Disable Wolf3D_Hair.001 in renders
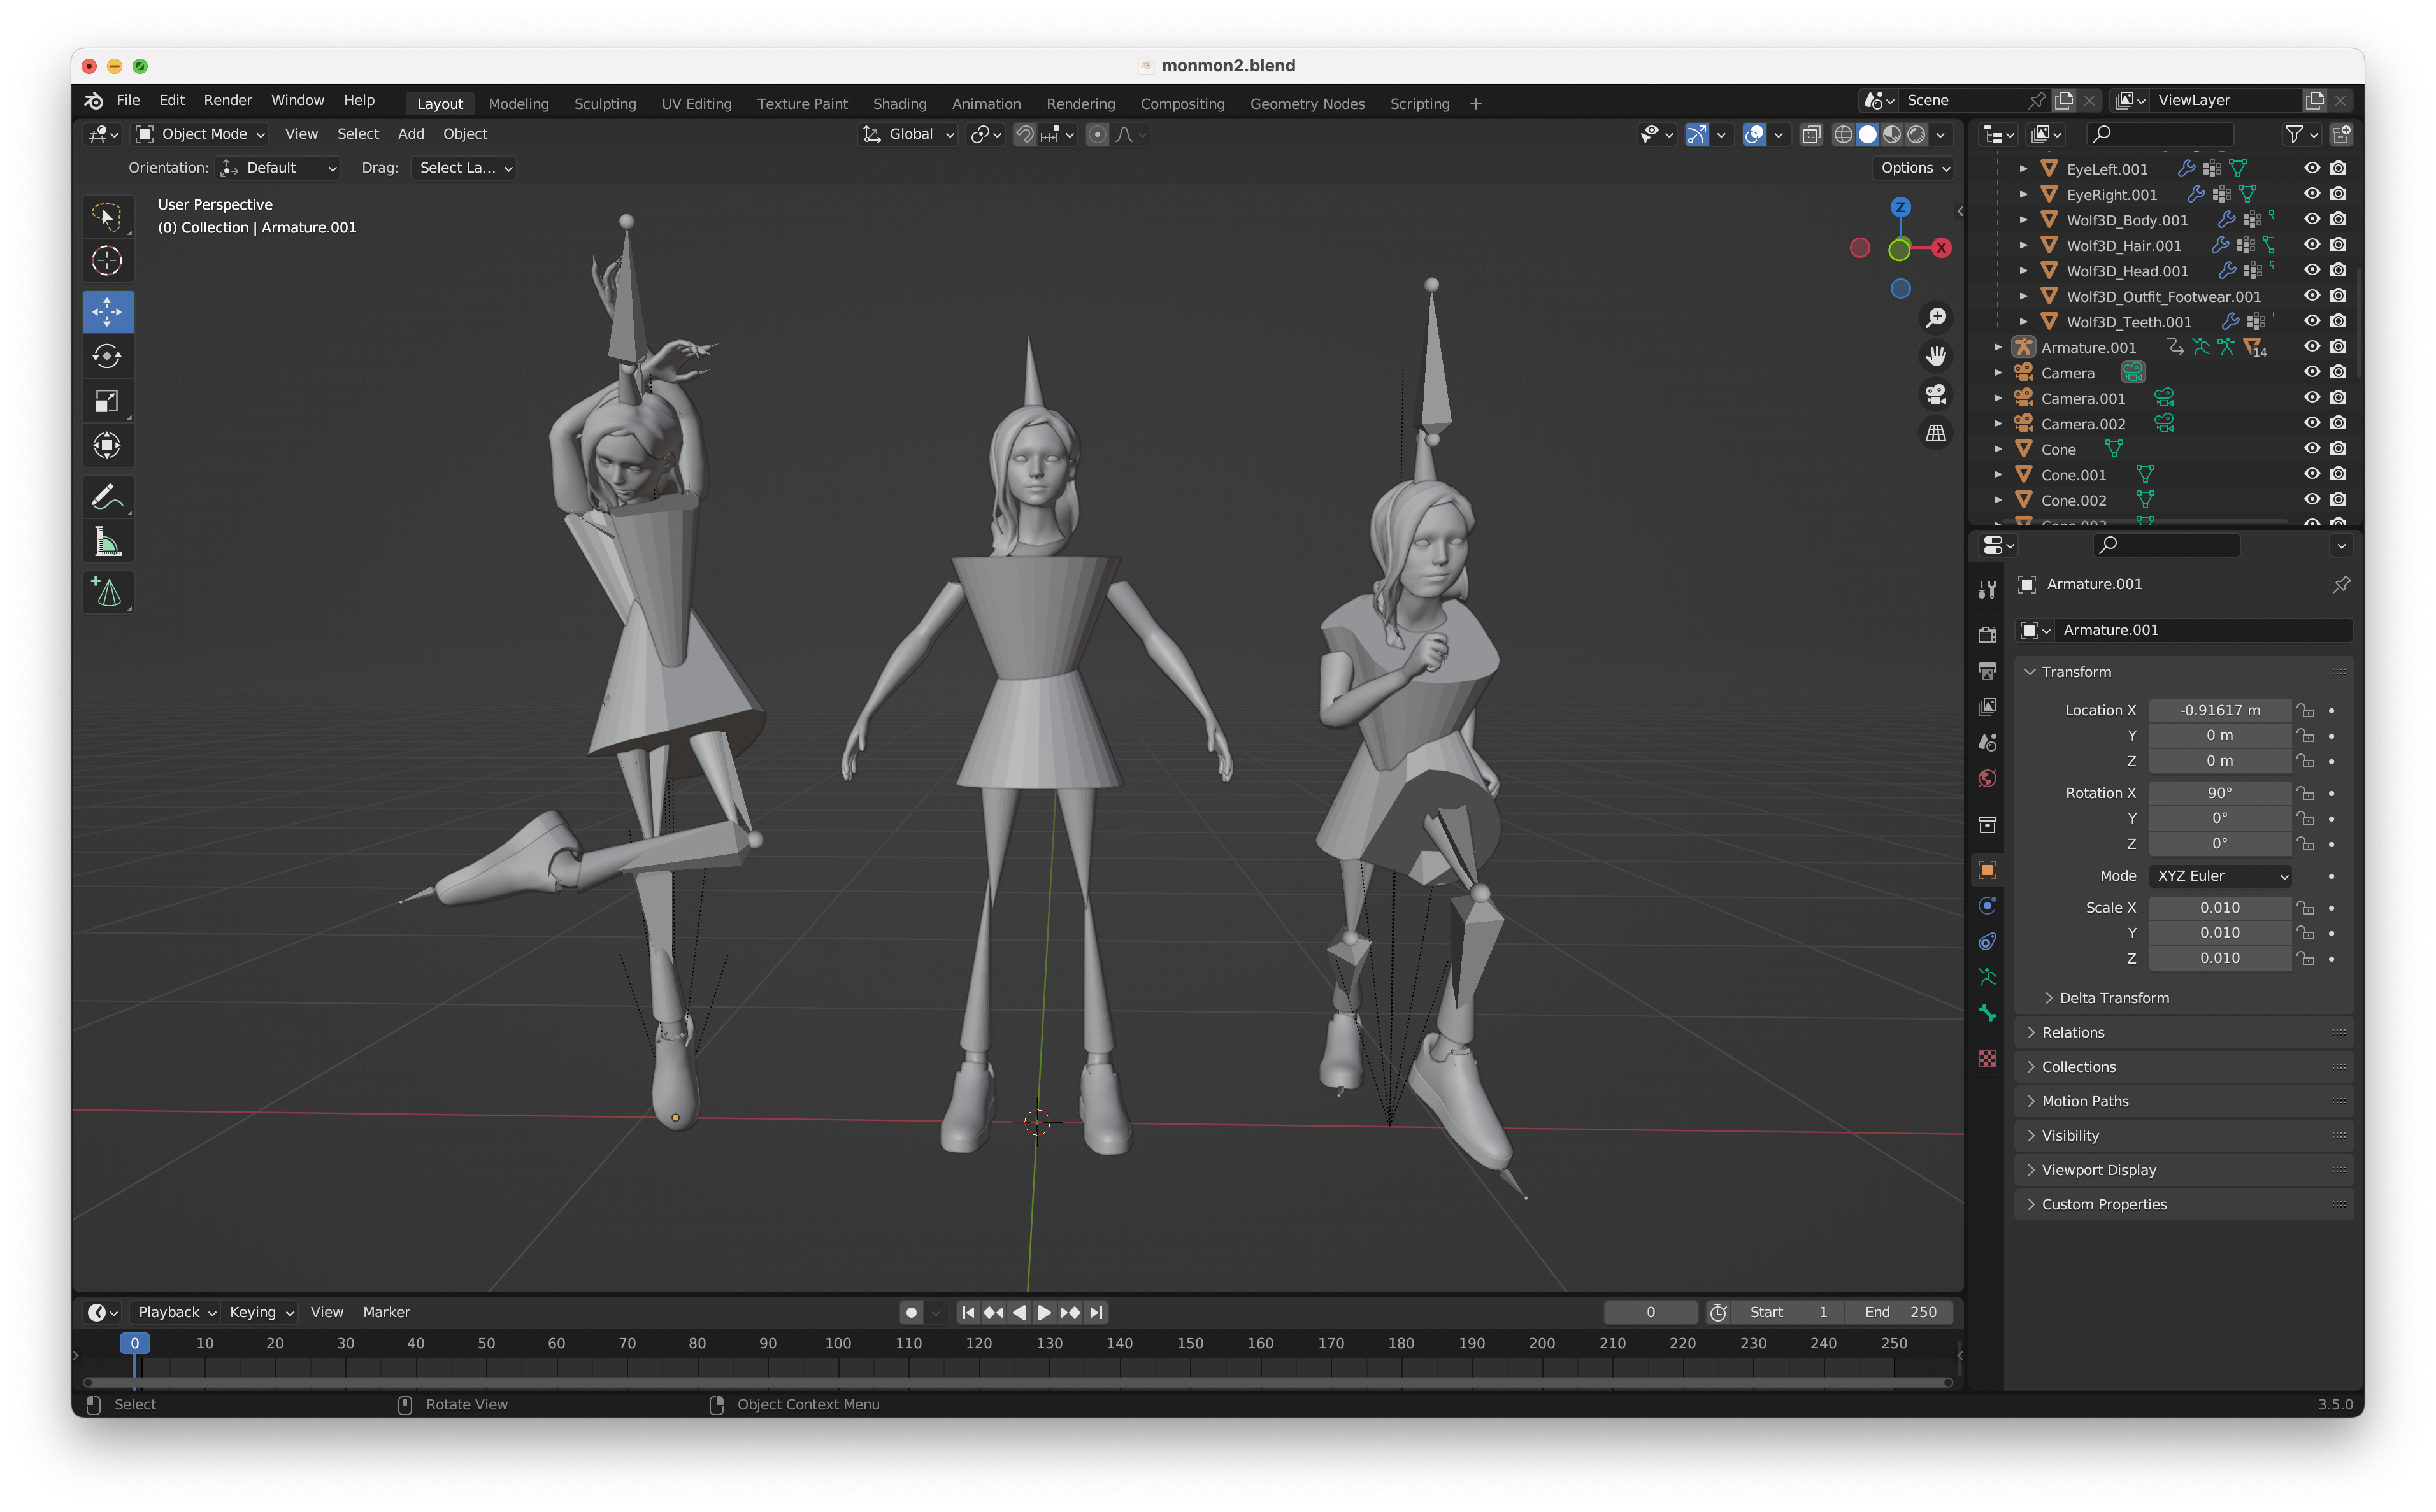The height and width of the screenshot is (1512, 2436). point(2338,245)
